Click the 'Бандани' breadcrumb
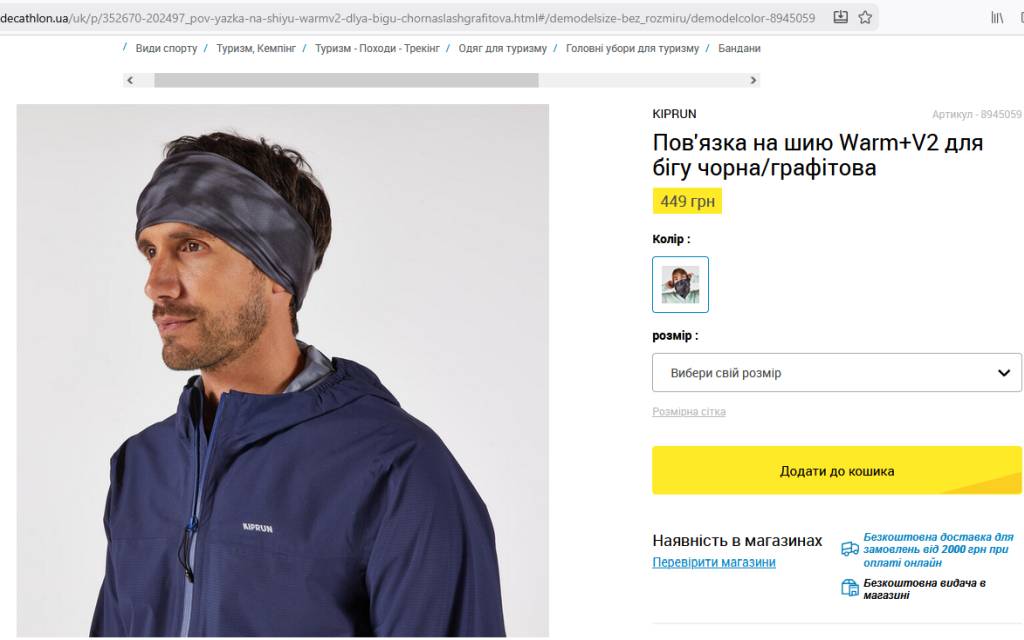This screenshot has width=1024, height=640. [739, 48]
